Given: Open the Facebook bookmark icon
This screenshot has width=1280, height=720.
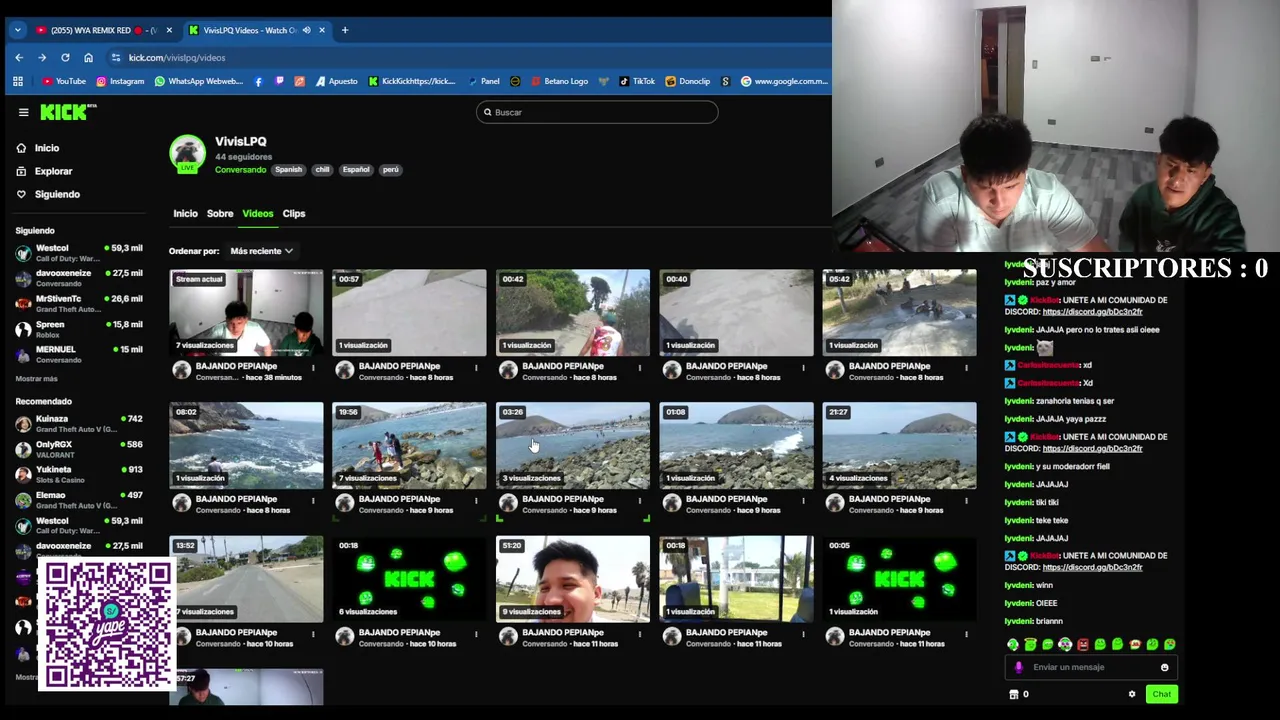Looking at the screenshot, I should coord(259,81).
